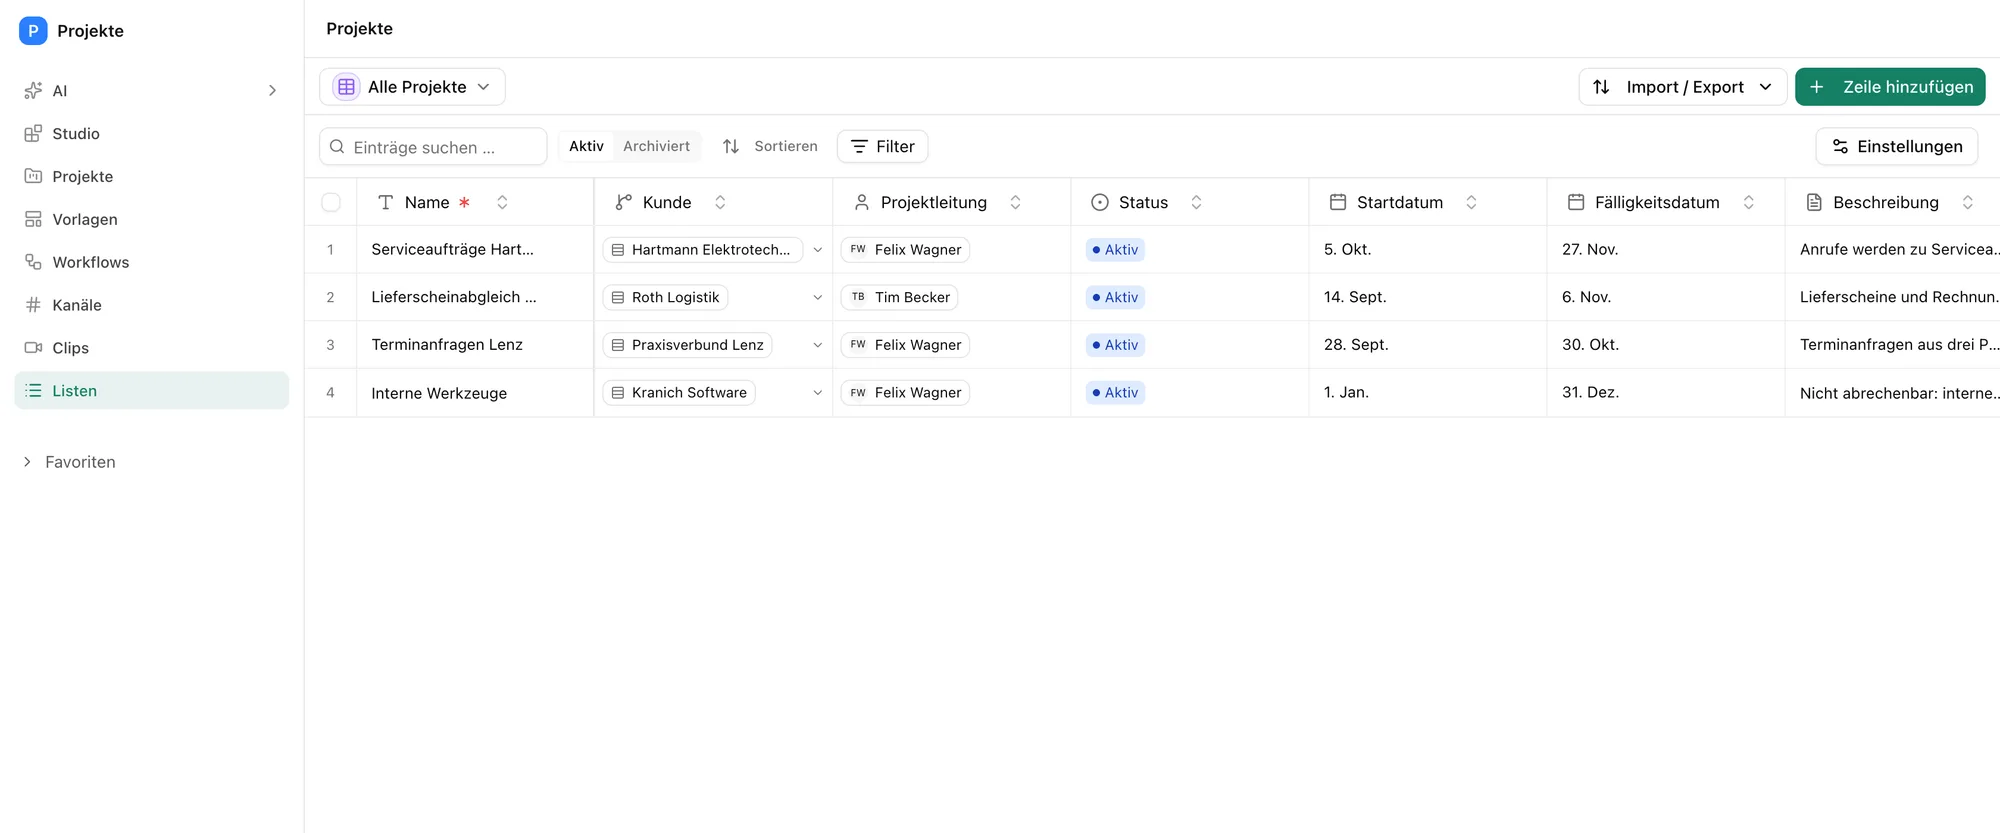Click the blue P workspace logo
The width and height of the screenshot is (2000, 833).
[33, 31]
